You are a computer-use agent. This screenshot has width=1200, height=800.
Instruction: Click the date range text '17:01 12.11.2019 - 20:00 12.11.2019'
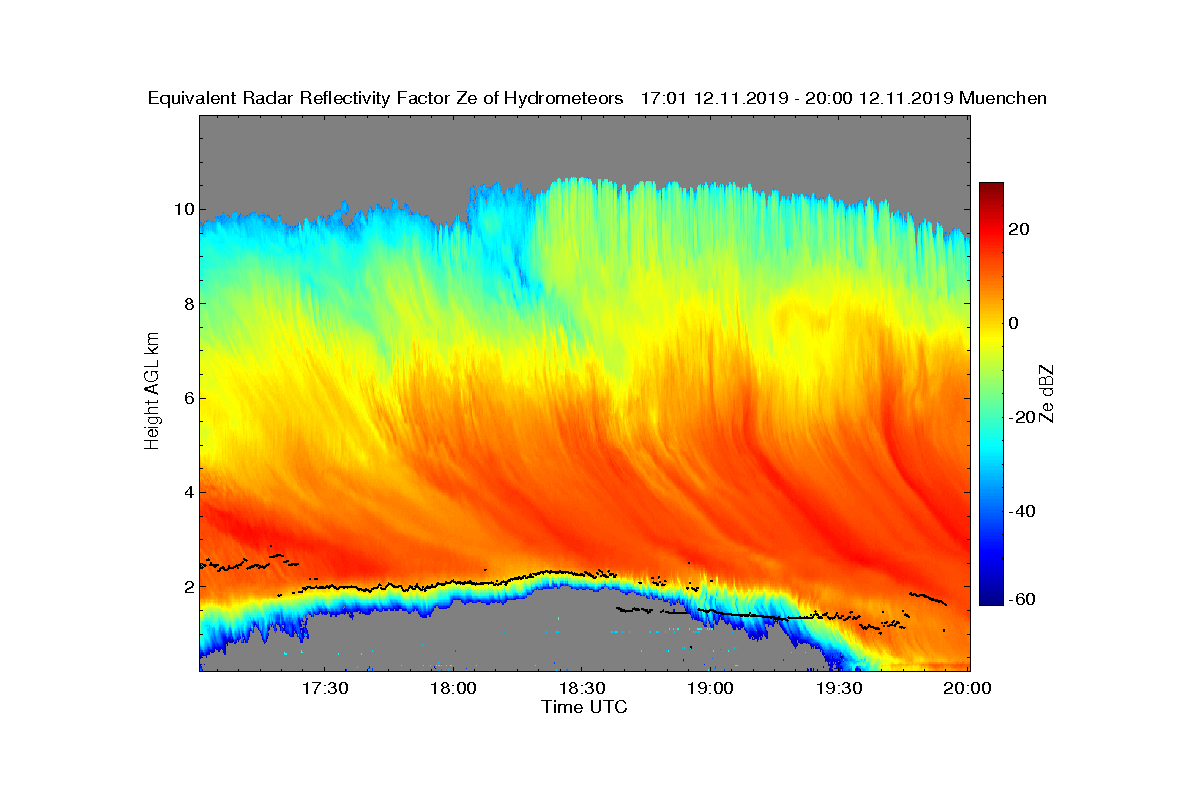pyautogui.click(x=797, y=98)
